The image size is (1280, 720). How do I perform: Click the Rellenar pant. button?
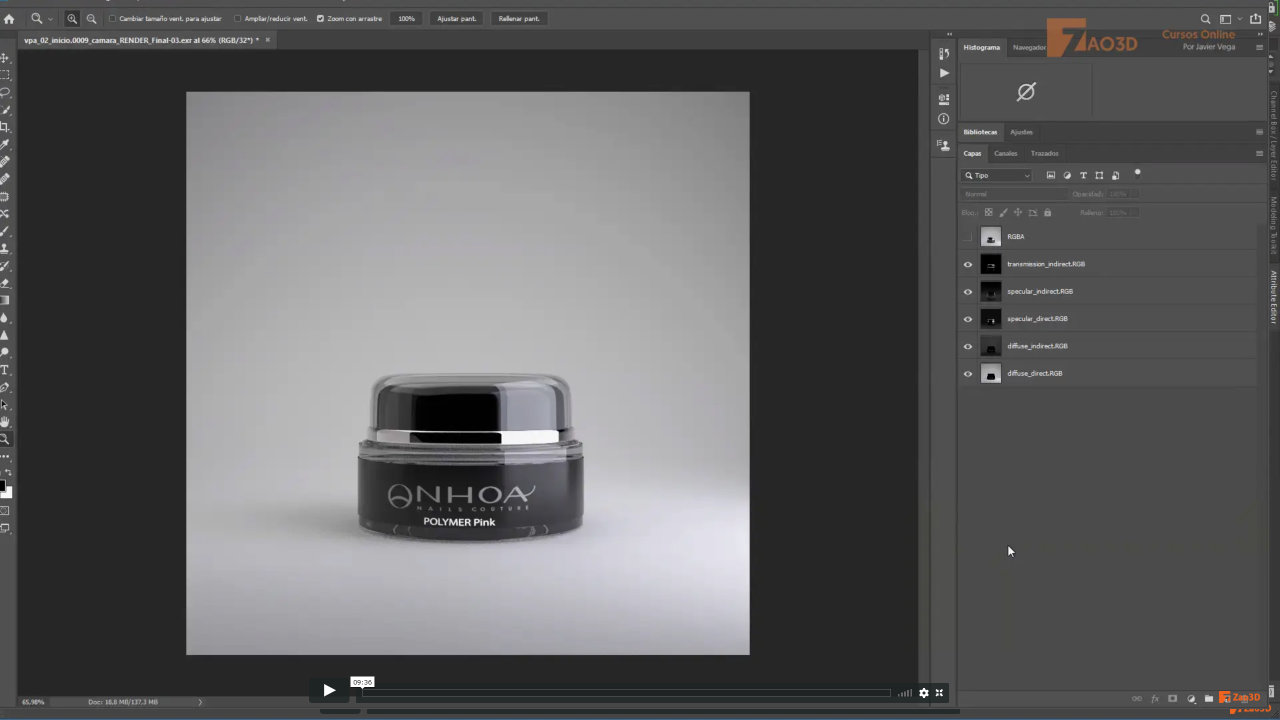[x=519, y=18]
